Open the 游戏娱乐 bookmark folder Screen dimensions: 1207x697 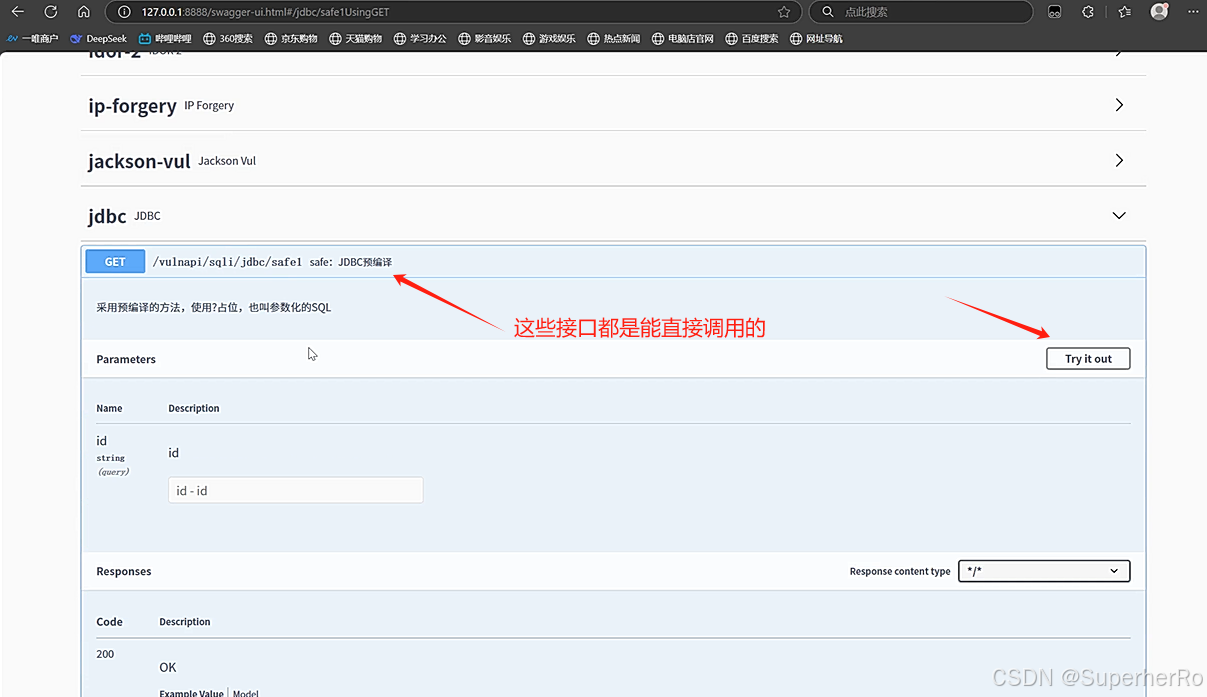point(549,39)
